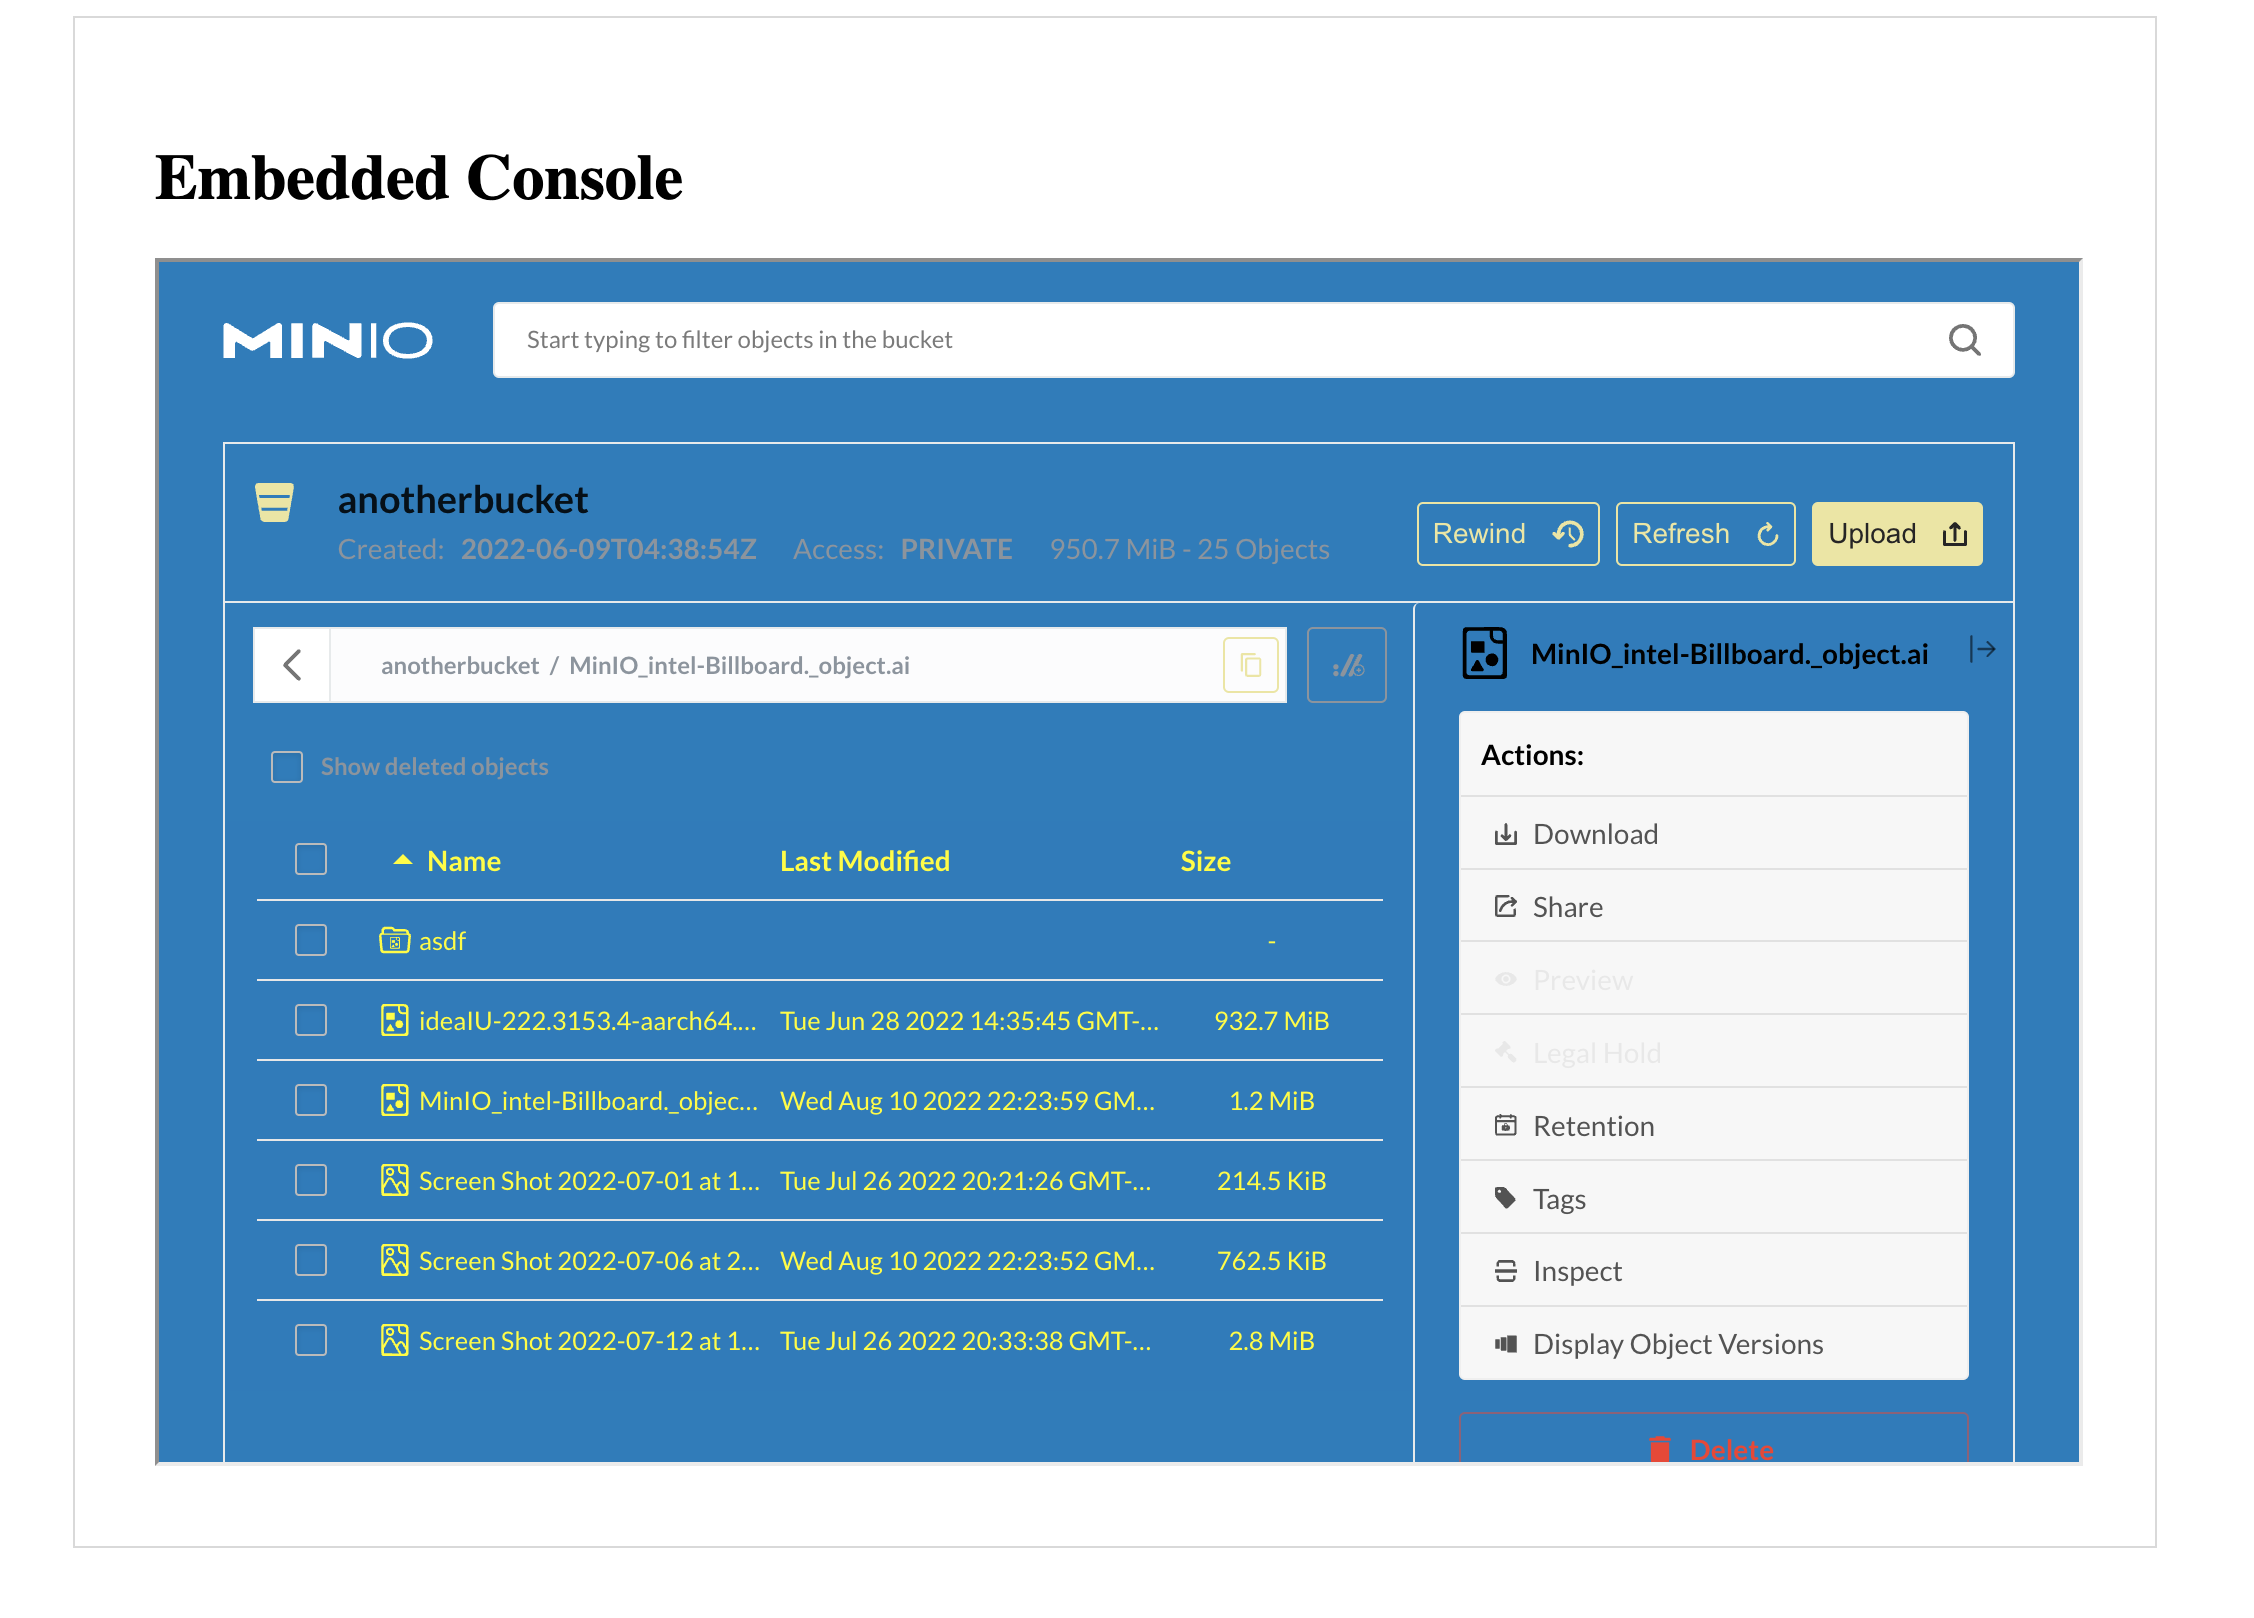This screenshot has width=2254, height=1618.
Task: Click the asdf folder icon
Action: coord(394,940)
